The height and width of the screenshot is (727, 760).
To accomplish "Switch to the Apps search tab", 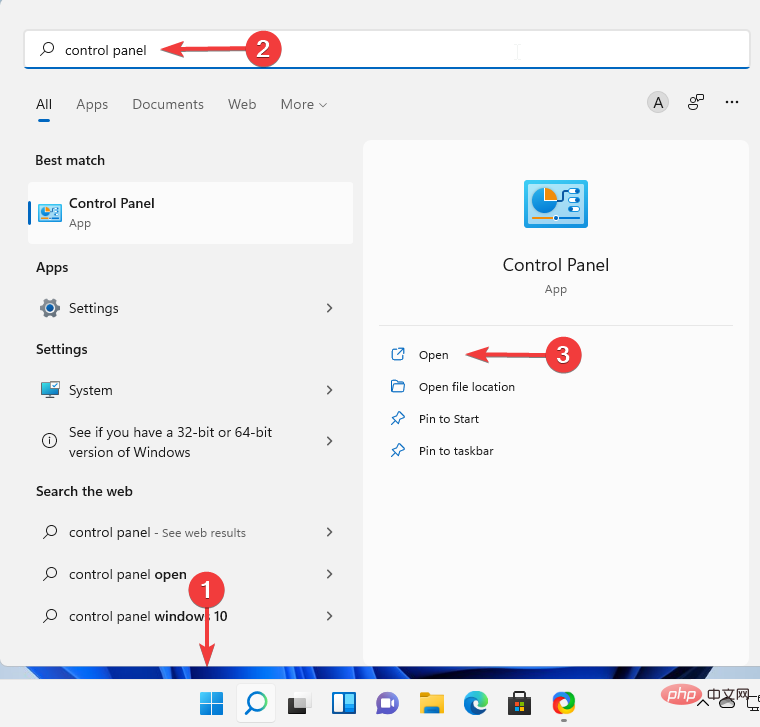I will 92,104.
